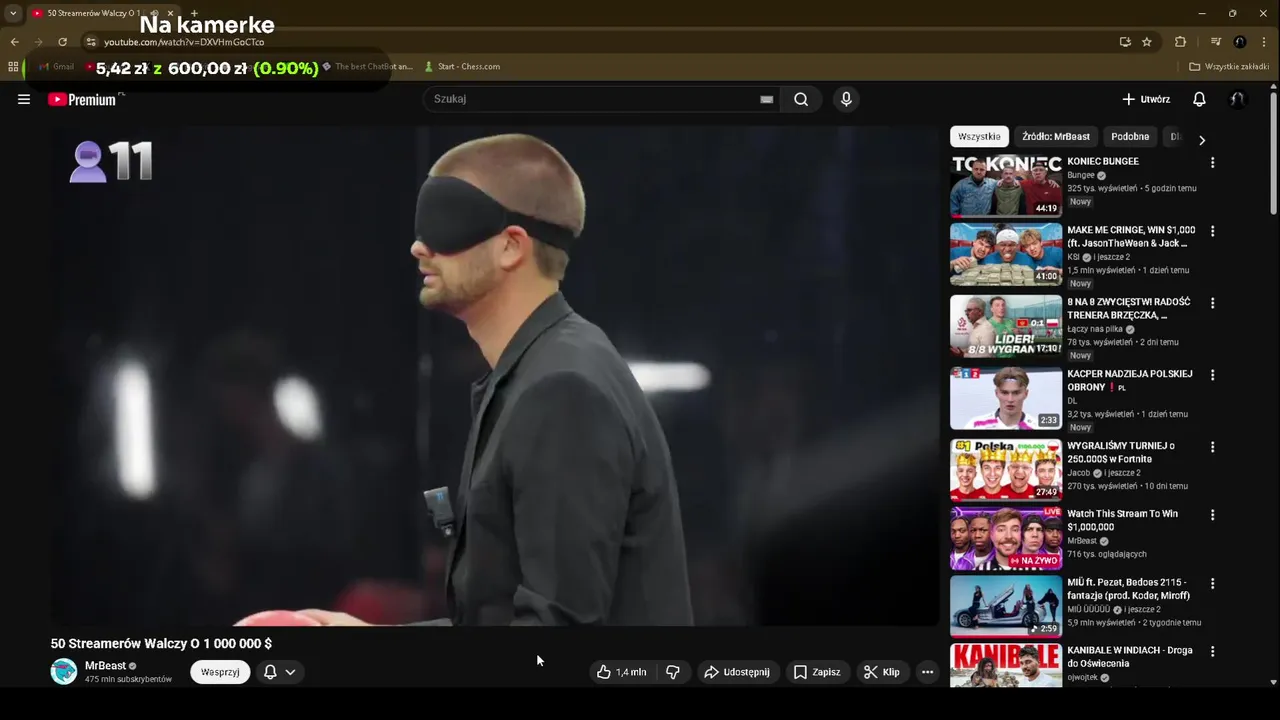Open the browser extensions puzzle icon
Image resolution: width=1280 pixels, height=720 pixels.
(x=1180, y=42)
